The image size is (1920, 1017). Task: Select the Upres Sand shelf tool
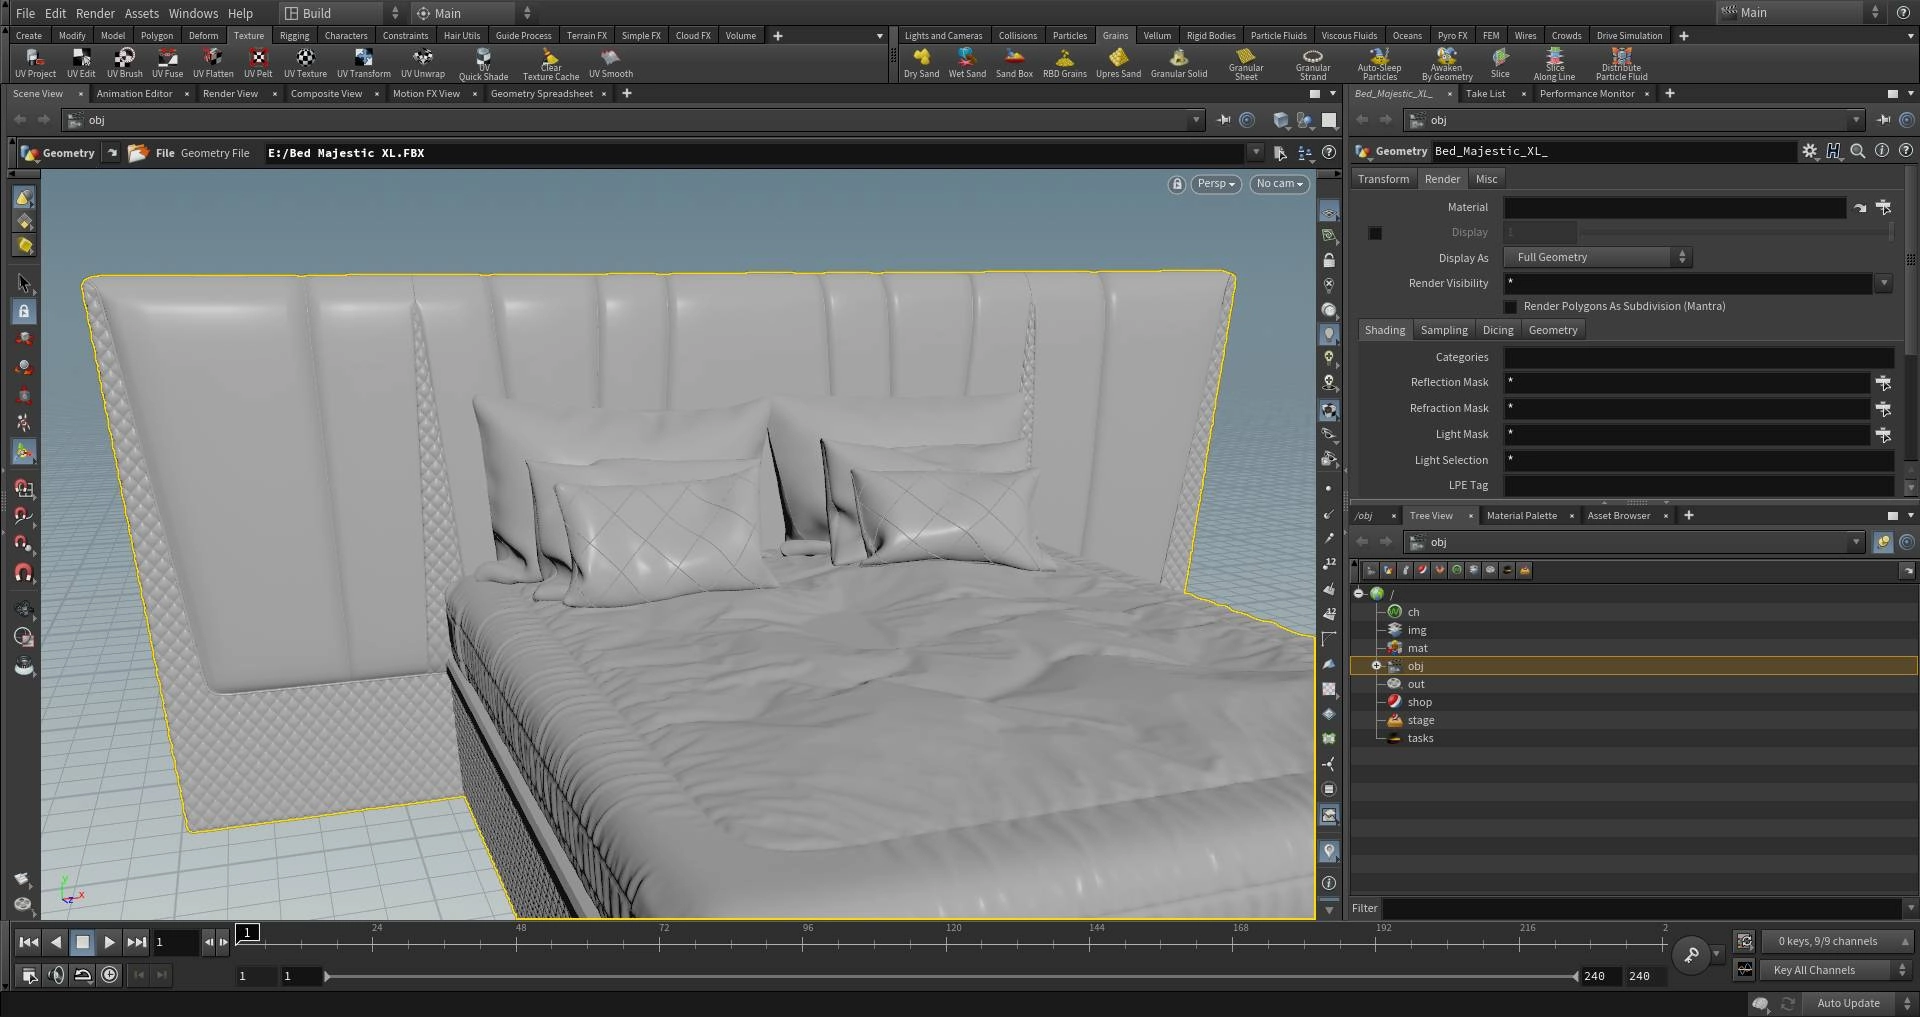click(x=1118, y=64)
